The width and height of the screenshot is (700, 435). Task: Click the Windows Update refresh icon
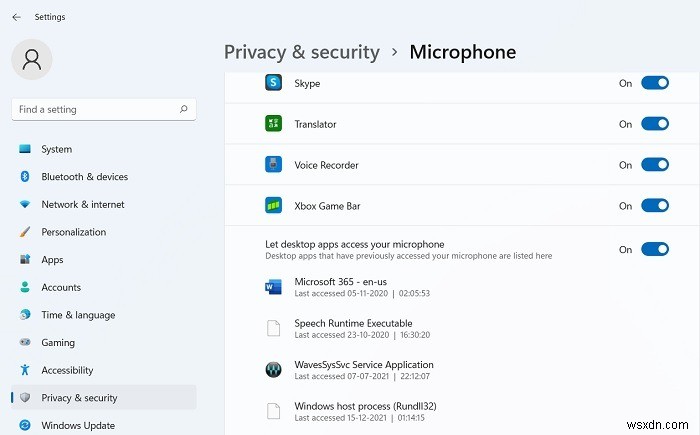pos(25,425)
